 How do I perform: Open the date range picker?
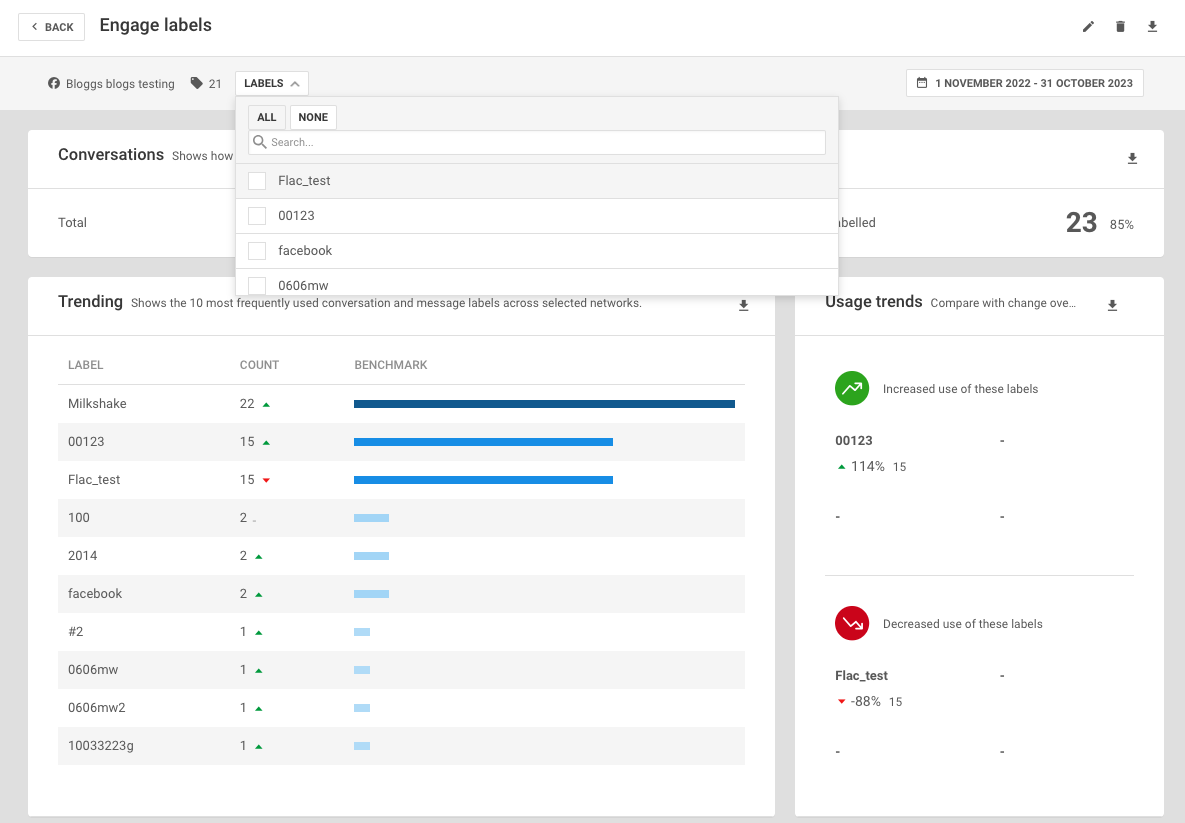coord(1024,83)
